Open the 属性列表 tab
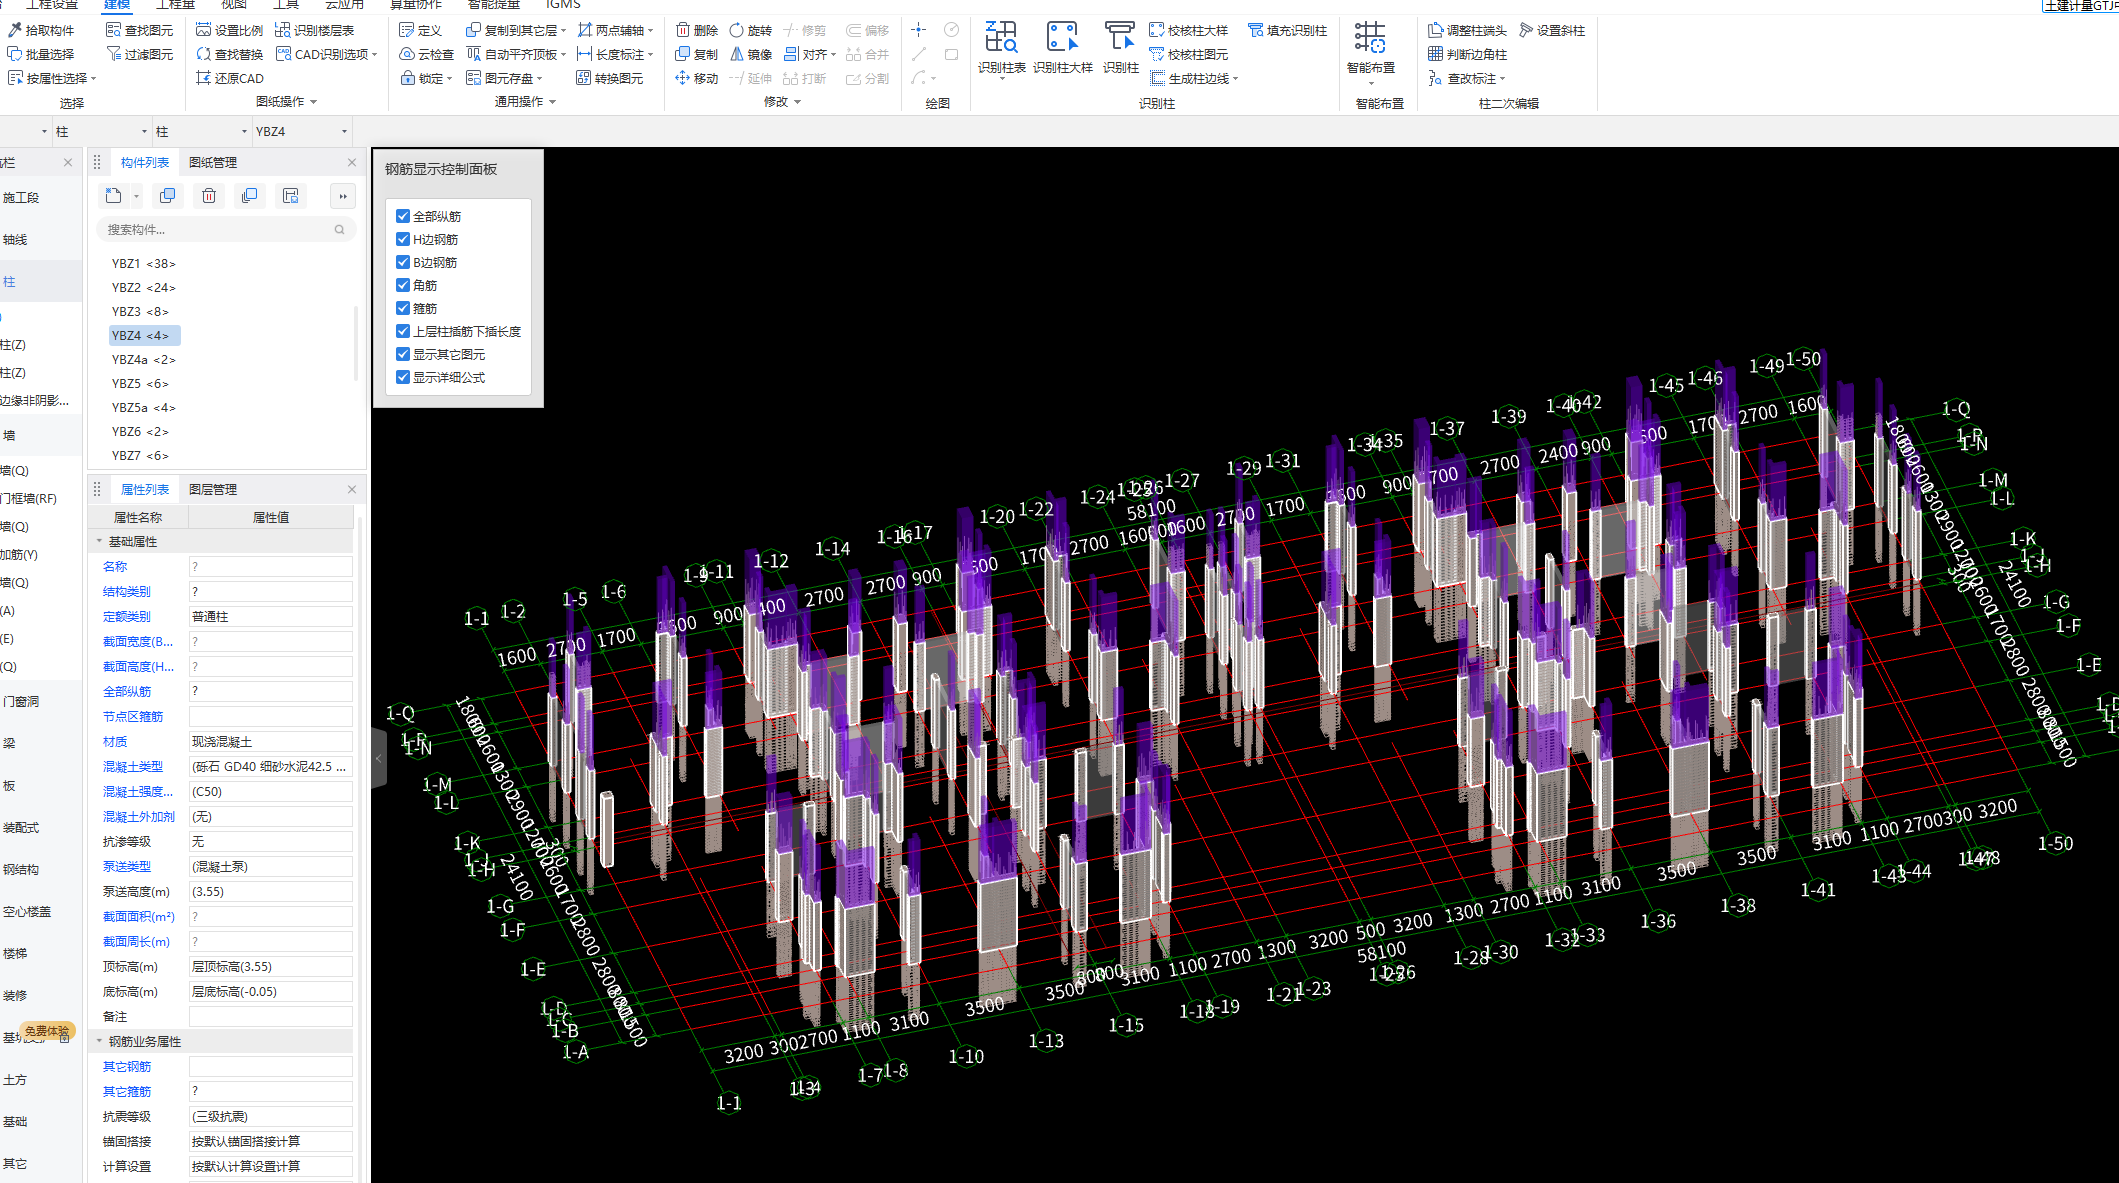This screenshot has width=2119, height=1183. point(145,489)
